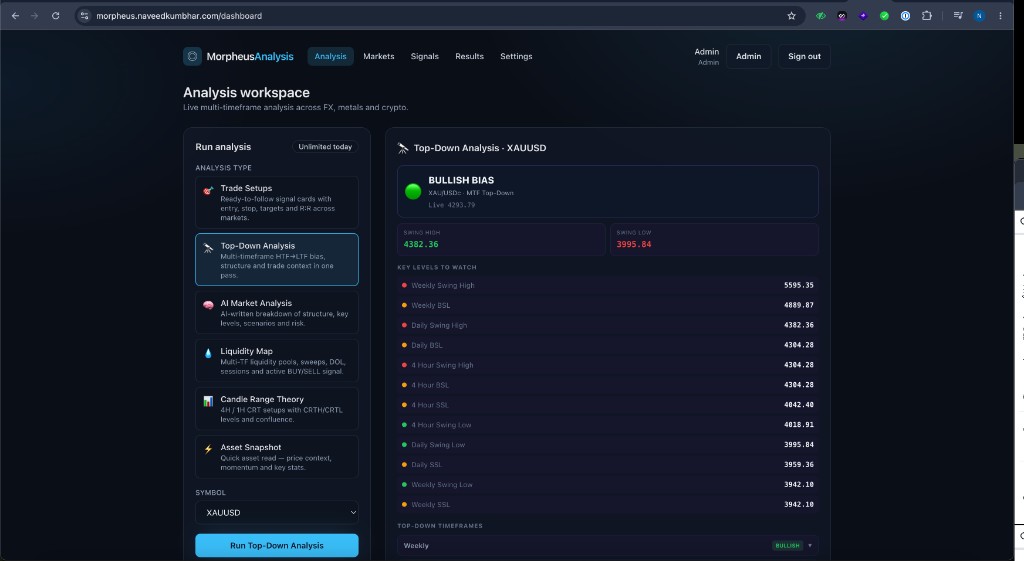Click the Sign out button
1024x561 pixels.
pyautogui.click(x=804, y=56)
